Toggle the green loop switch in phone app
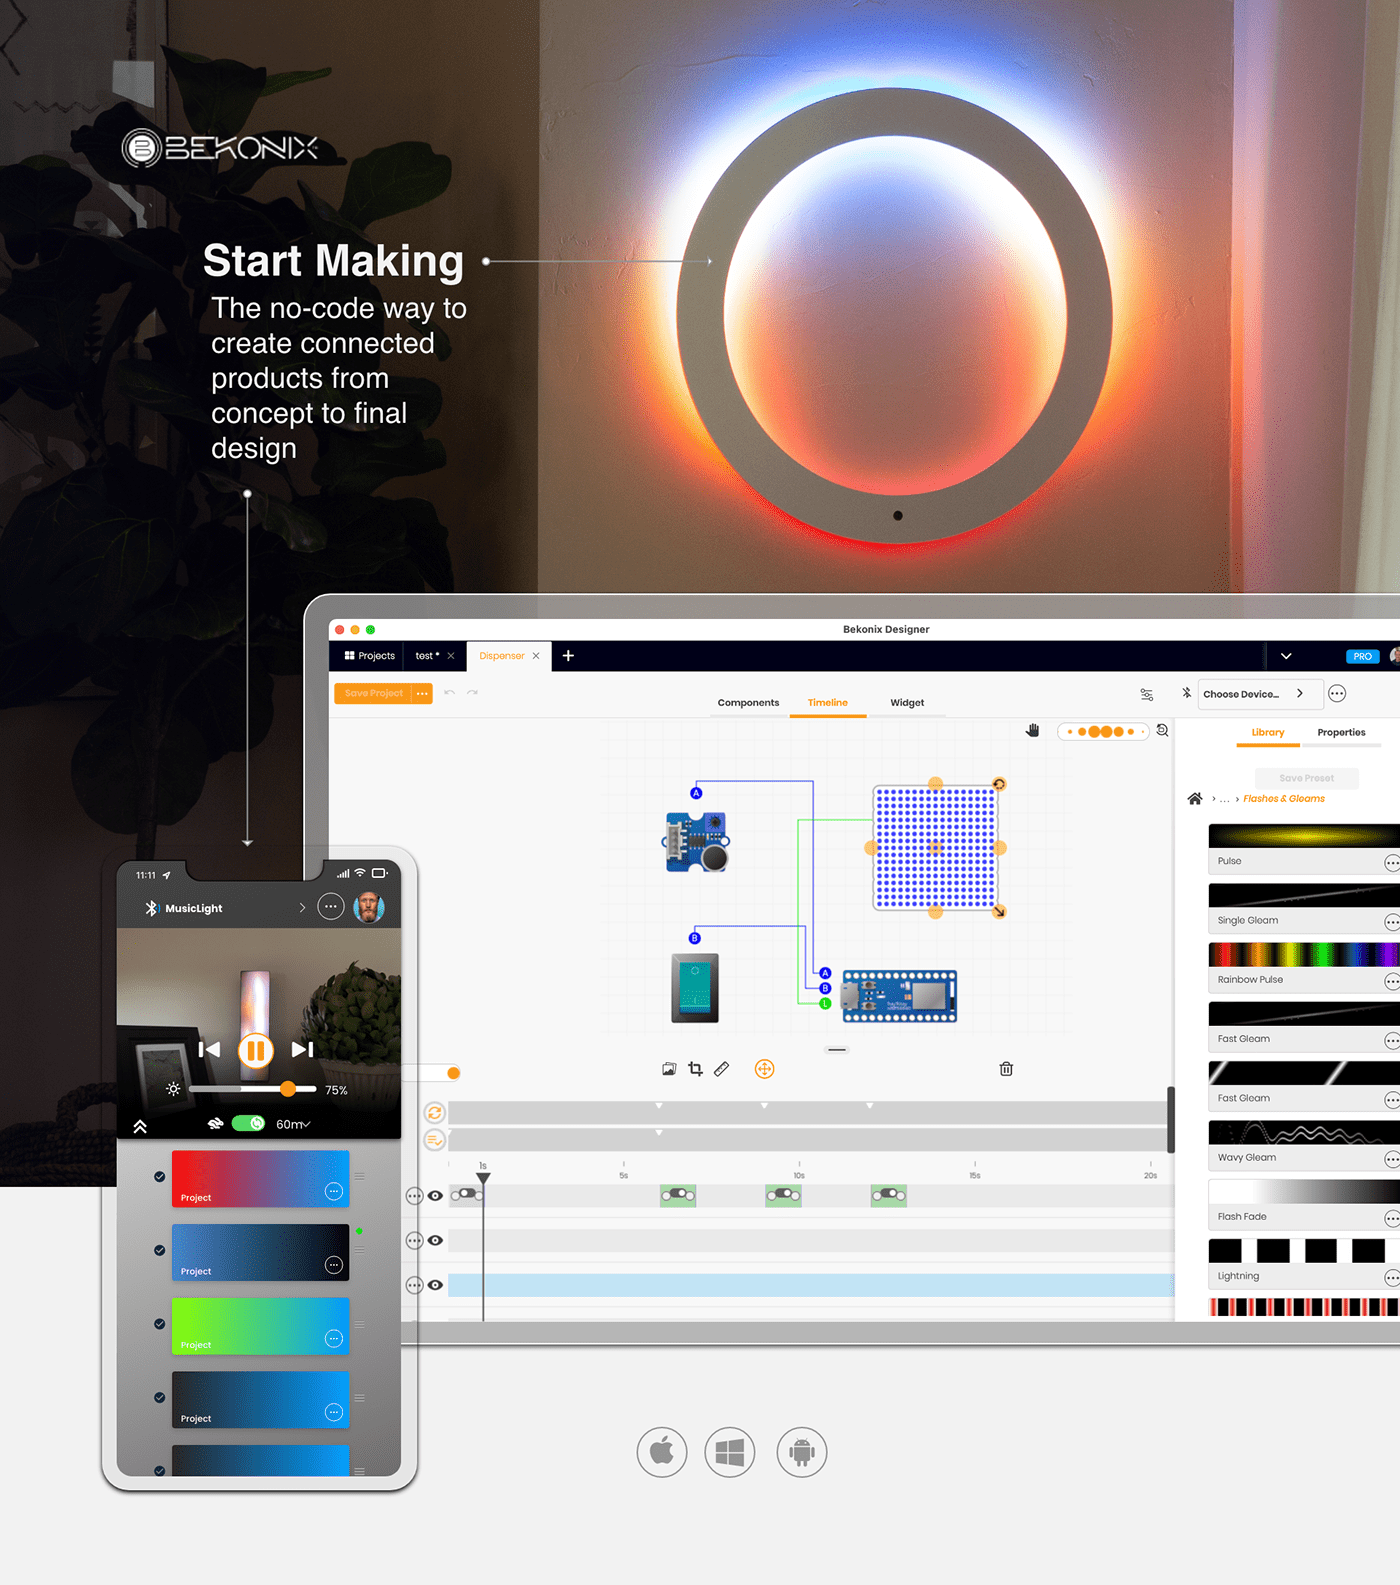 pyautogui.click(x=248, y=1124)
